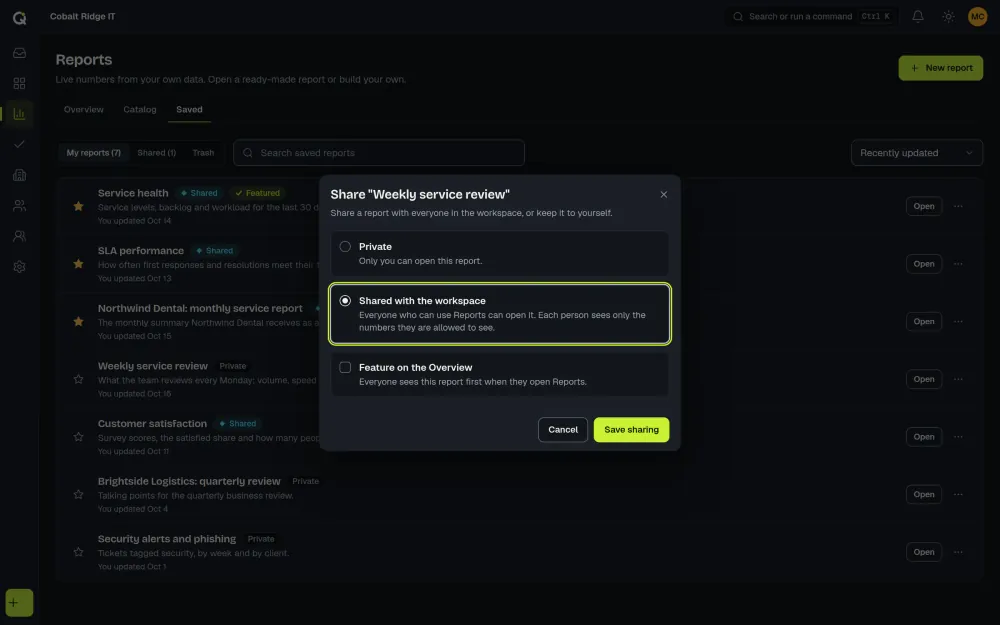This screenshot has width=1000, height=625.
Task: Open the Customer satisfaction report
Action: (x=923, y=437)
